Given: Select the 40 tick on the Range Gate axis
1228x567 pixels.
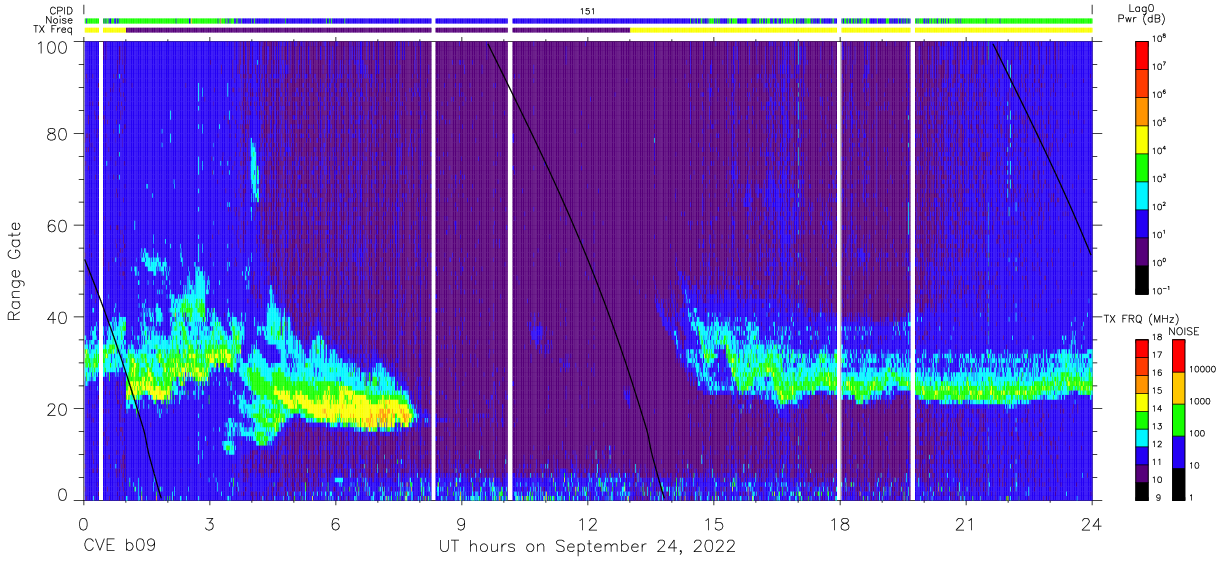Looking at the screenshot, I should tap(57, 318).
